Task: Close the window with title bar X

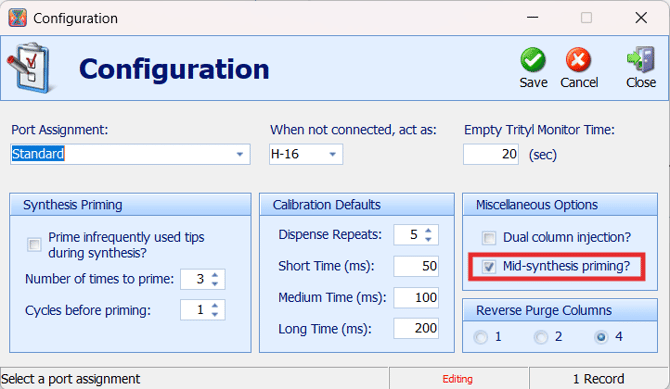Action: 641,18
